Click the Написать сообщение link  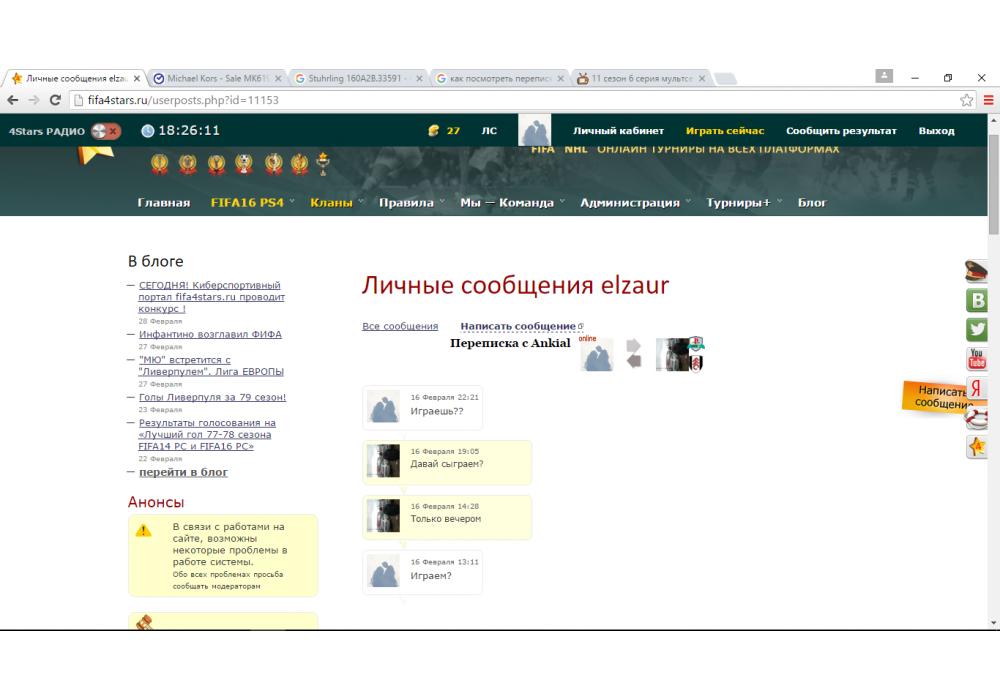pyautogui.click(x=517, y=326)
